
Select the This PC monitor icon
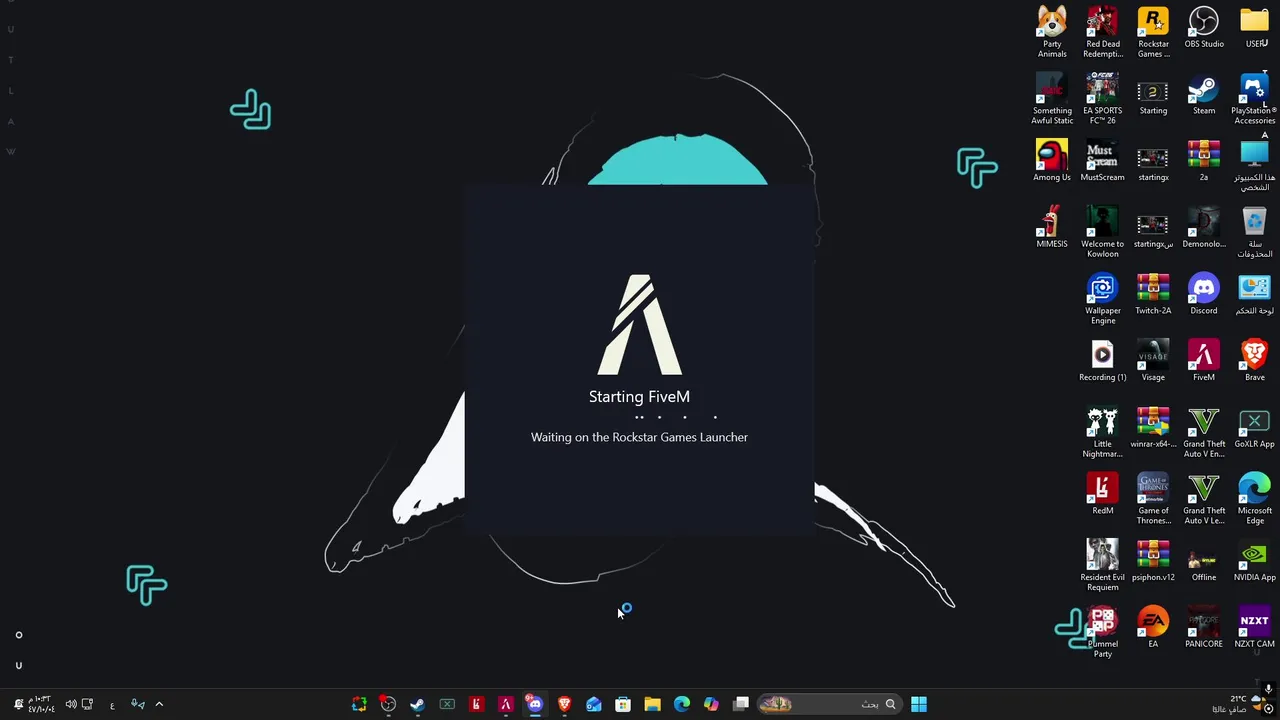1254,166
